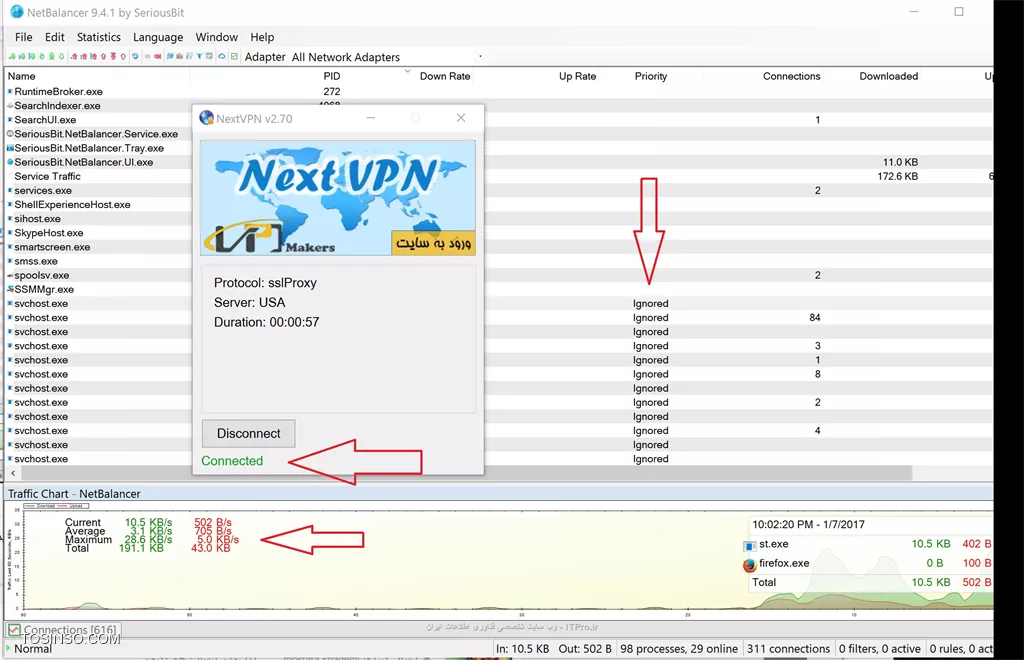Minimize the NextVPN window
This screenshot has height=660, width=1024.
[370, 118]
